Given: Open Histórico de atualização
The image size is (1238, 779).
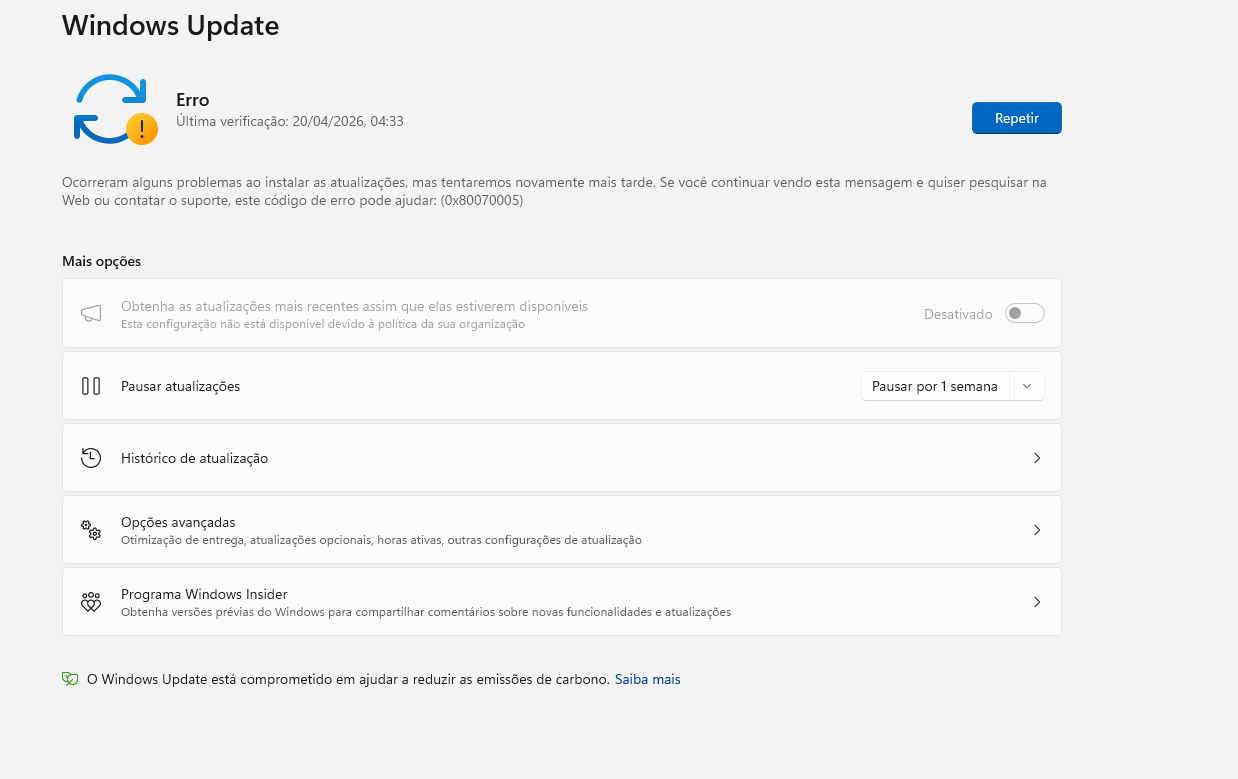Looking at the screenshot, I should 562,458.
